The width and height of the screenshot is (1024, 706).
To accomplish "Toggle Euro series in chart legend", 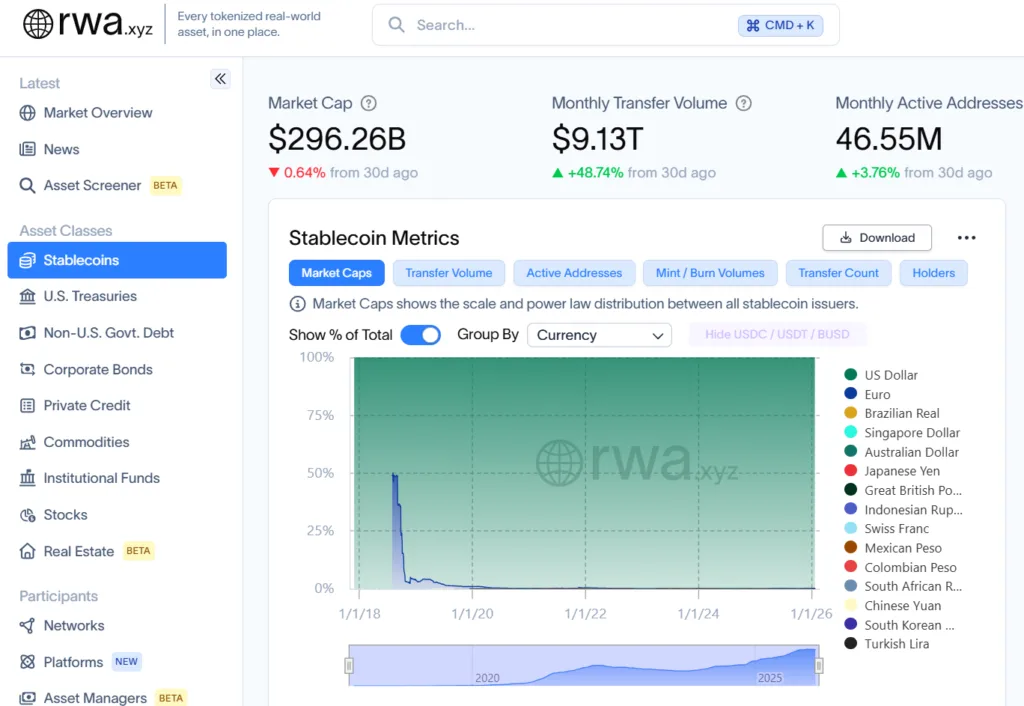I will click(877, 395).
